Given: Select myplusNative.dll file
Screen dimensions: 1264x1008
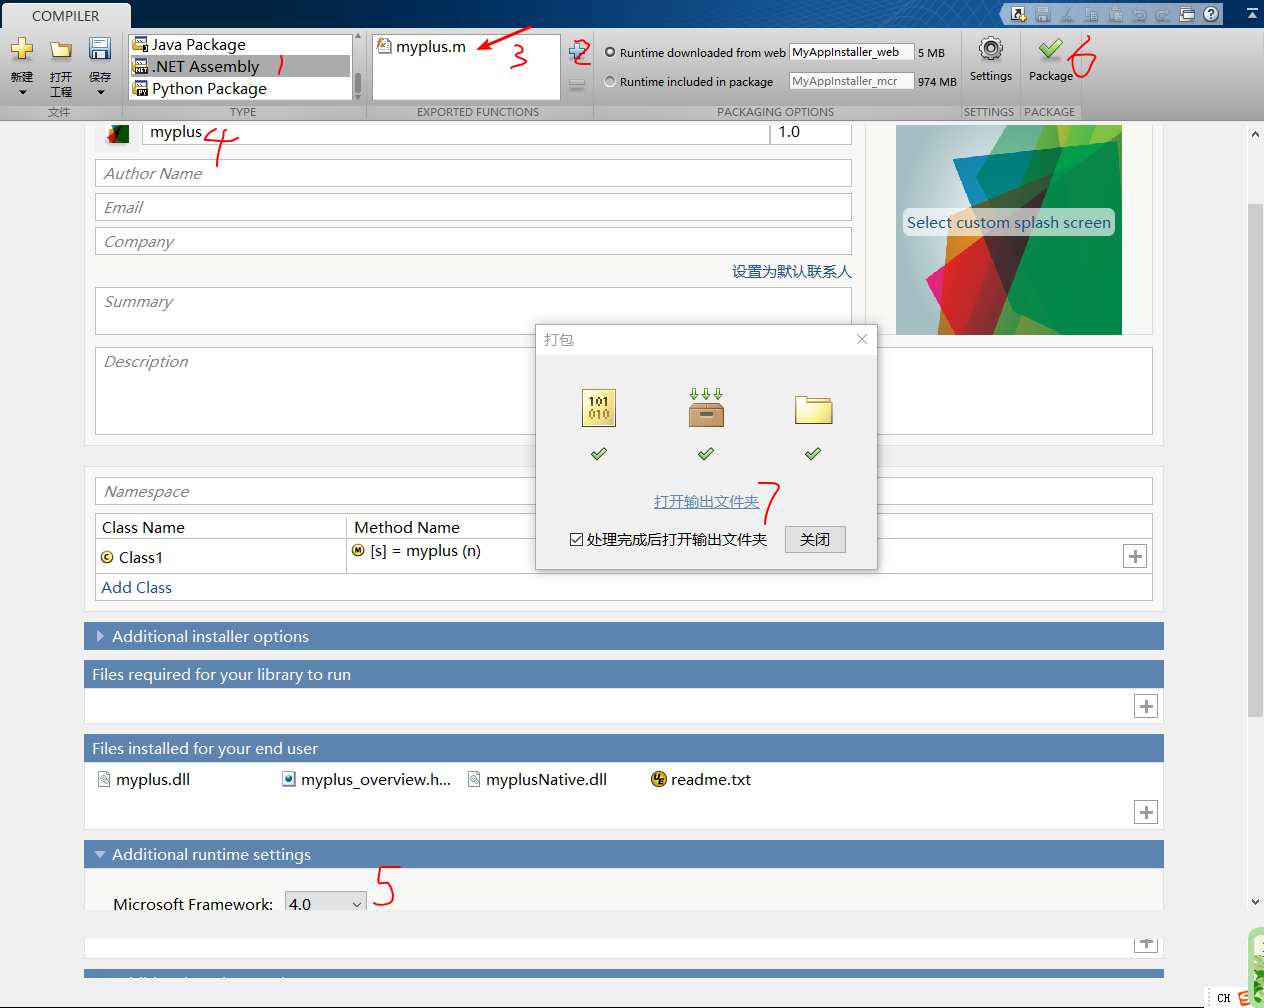Looking at the screenshot, I should click(537, 779).
